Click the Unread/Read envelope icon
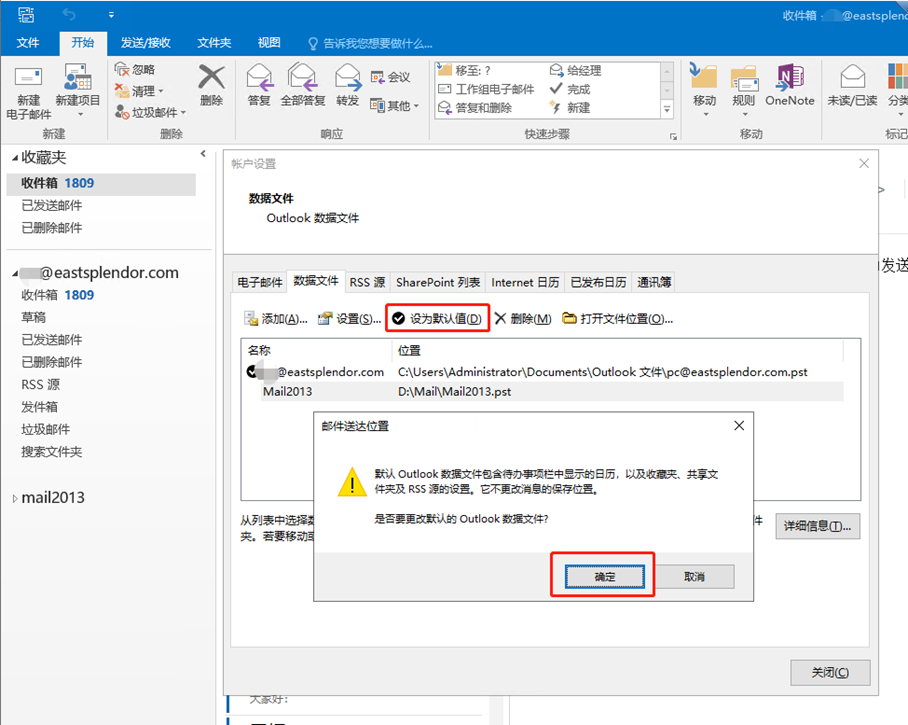 point(852,80)
